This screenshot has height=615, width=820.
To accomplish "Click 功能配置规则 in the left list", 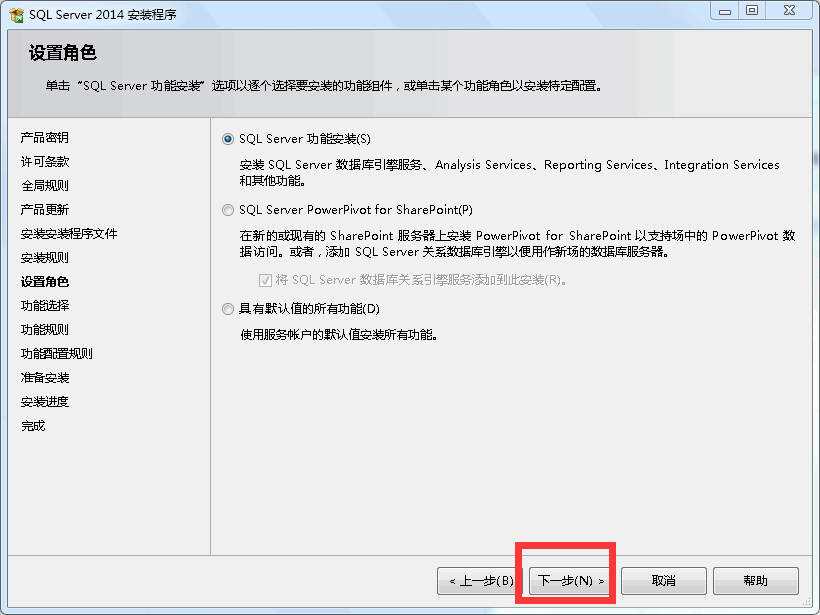I will tap(56, 354).
